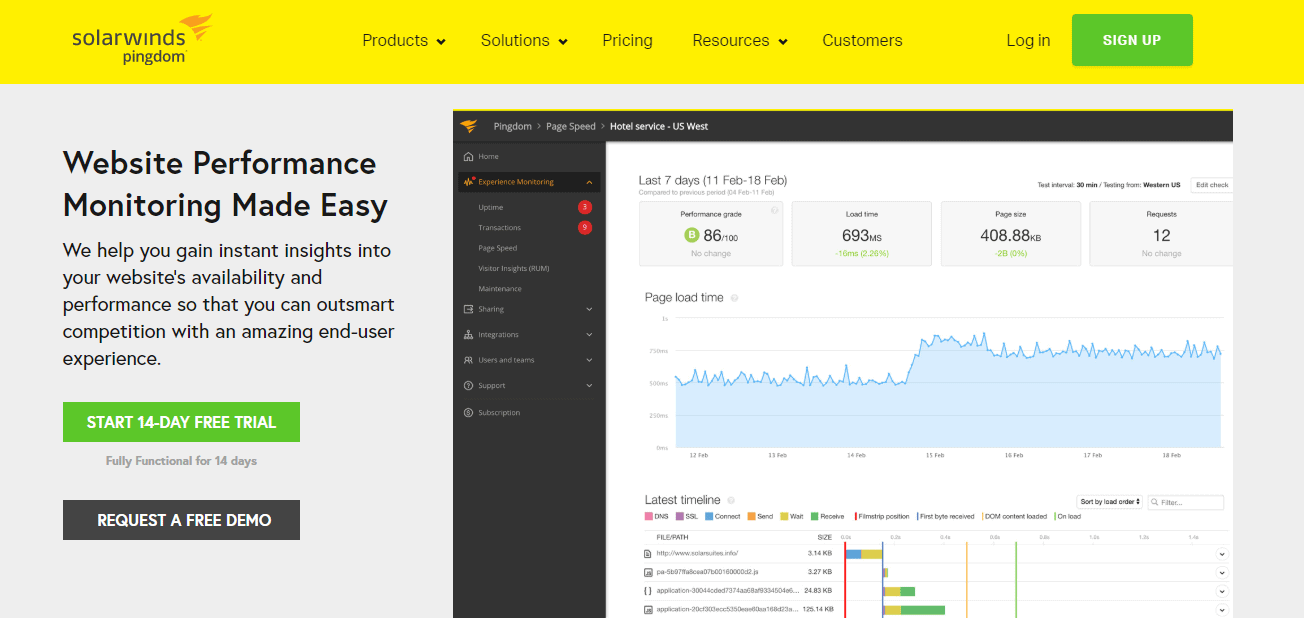Open the Solutions dropdown menu
Image resolution: width=1304 pixels, height=621 pixels.
524,41
